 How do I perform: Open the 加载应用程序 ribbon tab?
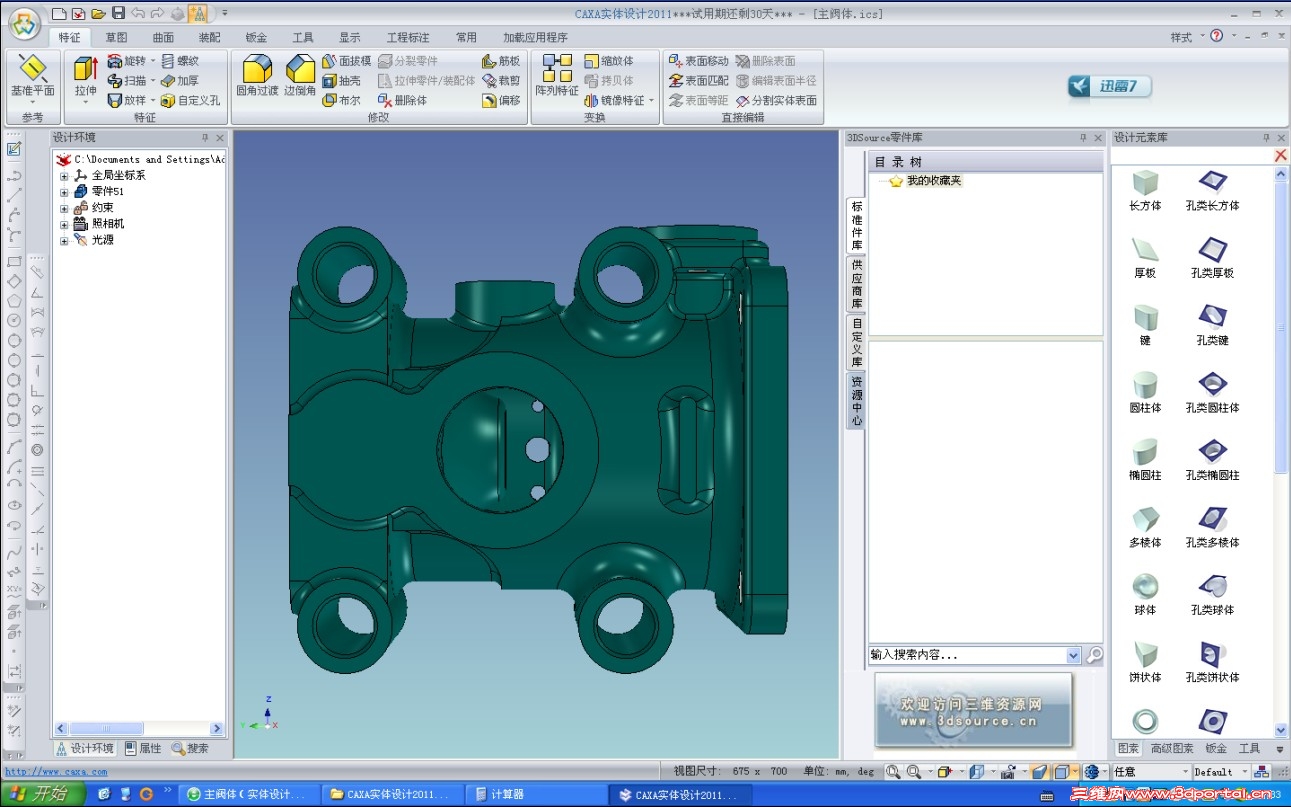(535, 38)
